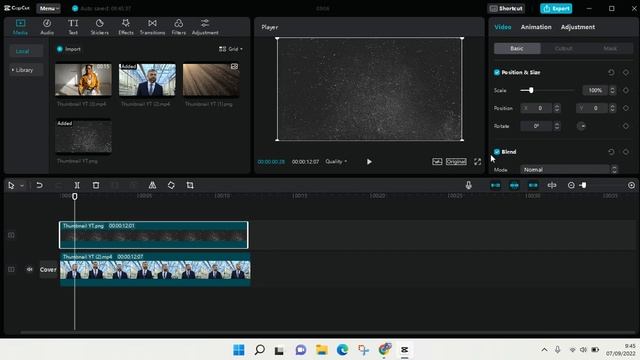The height and width of the screenshot is (360, 640).
Task: Select the Thumbnail YT.png clip on timeline
Action: [x=153, y=235]
